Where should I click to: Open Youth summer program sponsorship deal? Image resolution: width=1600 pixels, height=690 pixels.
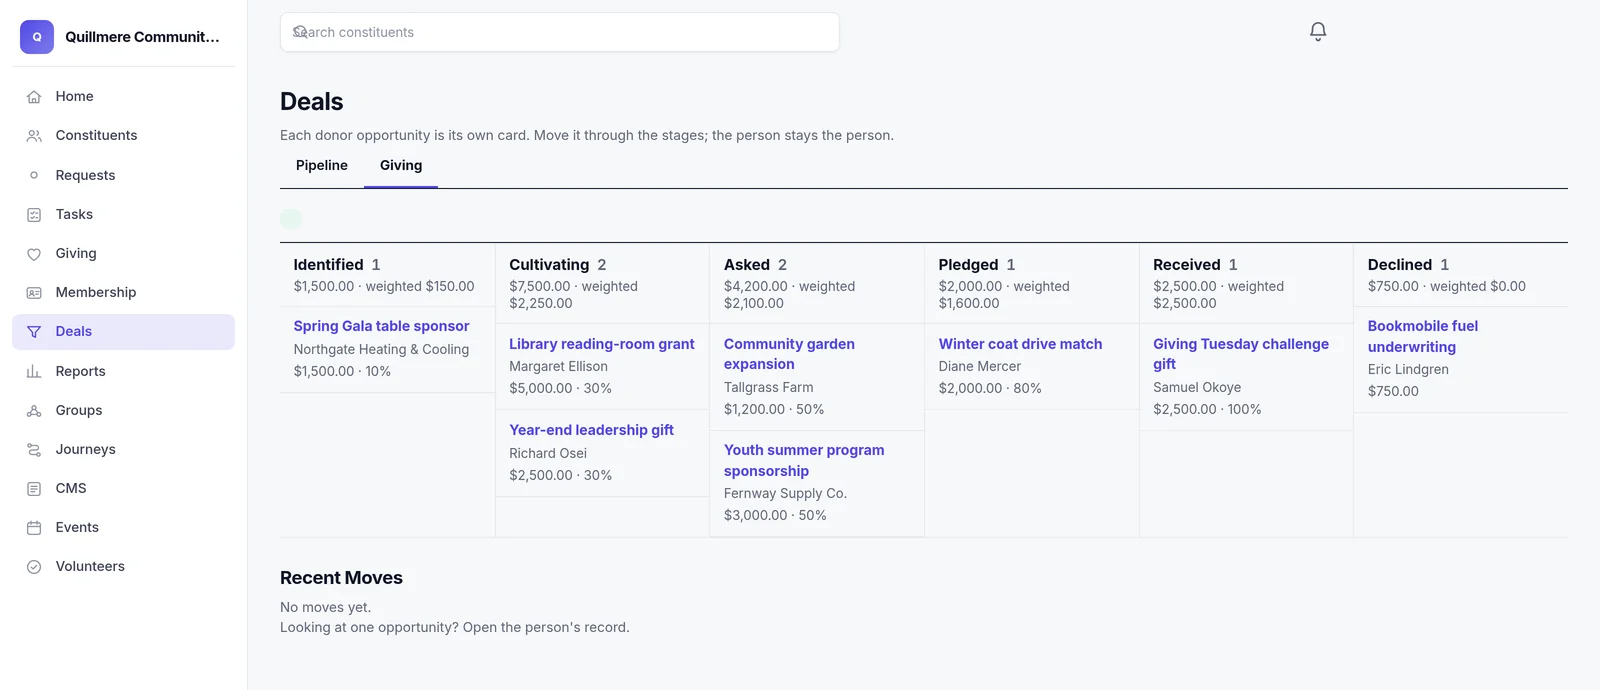[x=804, y=460]
